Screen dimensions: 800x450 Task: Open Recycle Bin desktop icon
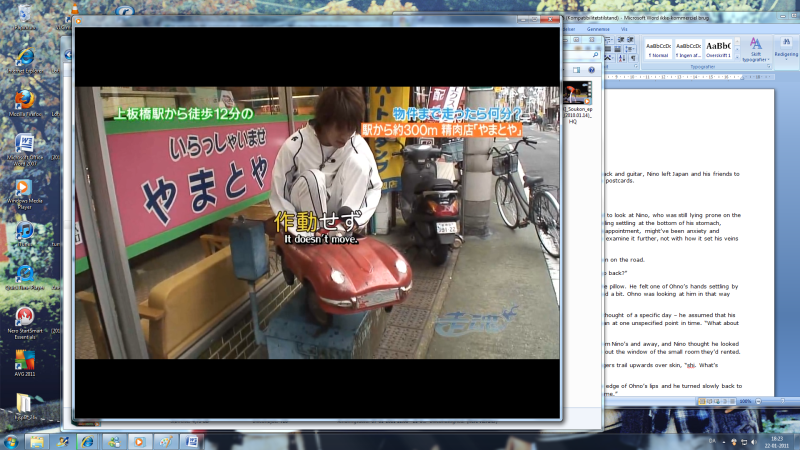coord(24,16)
